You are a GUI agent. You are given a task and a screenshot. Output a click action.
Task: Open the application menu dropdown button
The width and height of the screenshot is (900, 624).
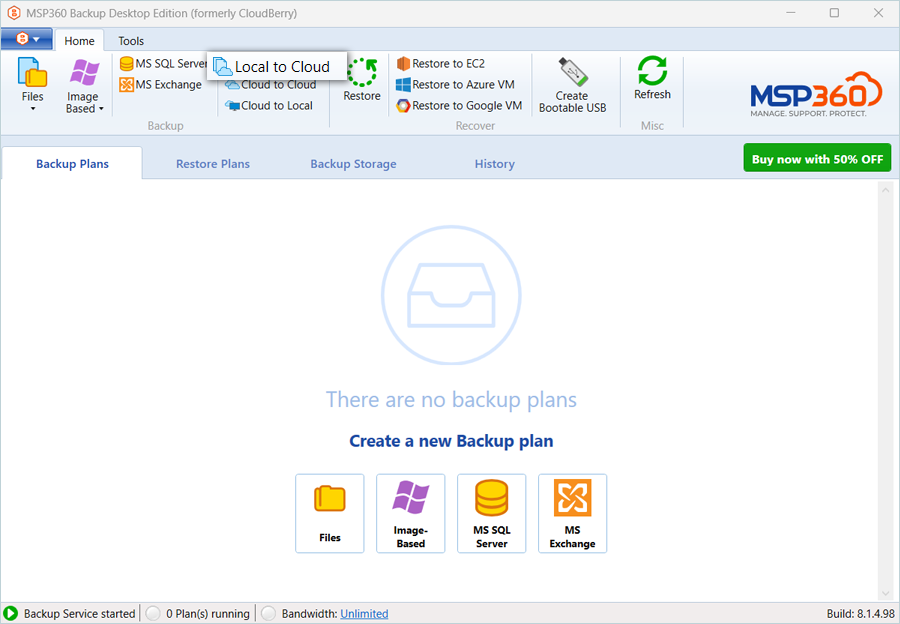(x=27, y=40)
